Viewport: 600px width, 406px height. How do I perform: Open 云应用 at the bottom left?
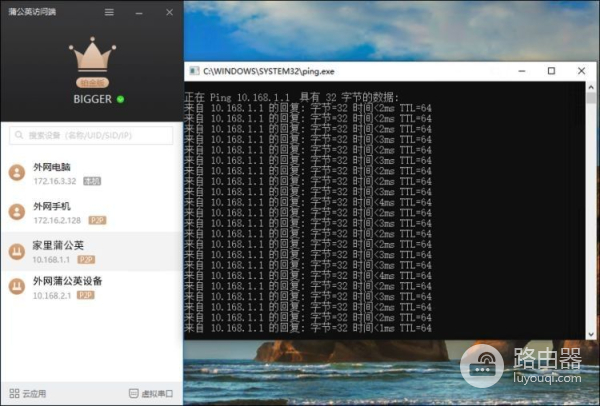(28, 393)
